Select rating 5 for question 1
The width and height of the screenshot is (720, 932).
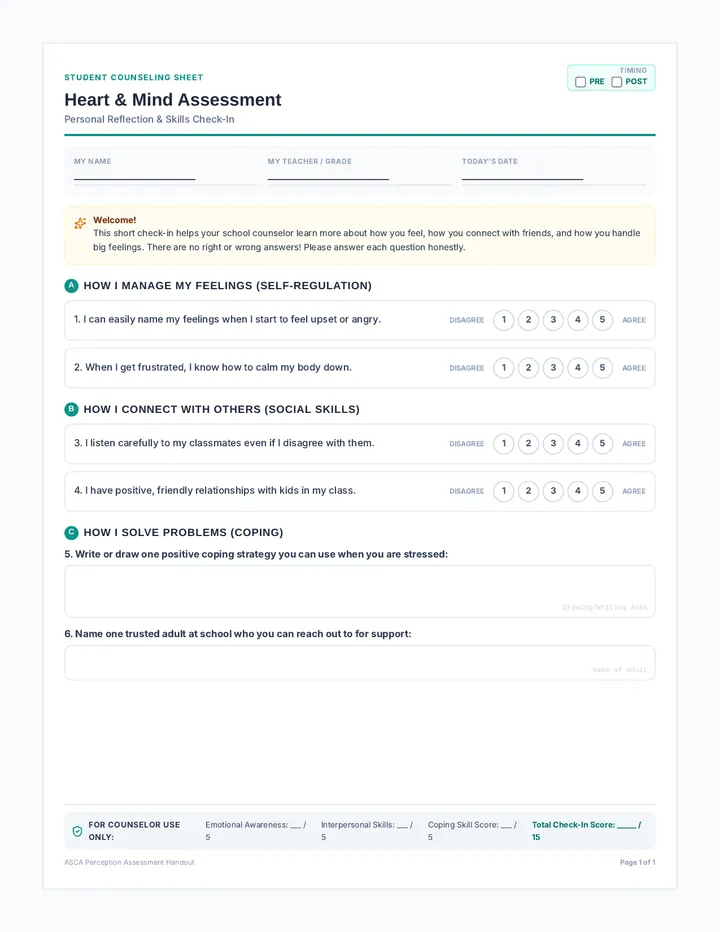point(602,320)
